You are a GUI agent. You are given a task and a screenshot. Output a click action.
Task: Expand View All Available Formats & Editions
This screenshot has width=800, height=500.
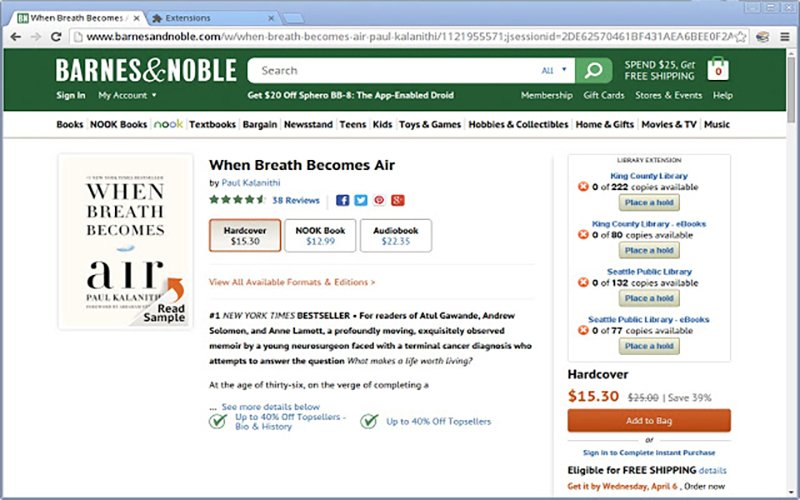coord(292,282)
